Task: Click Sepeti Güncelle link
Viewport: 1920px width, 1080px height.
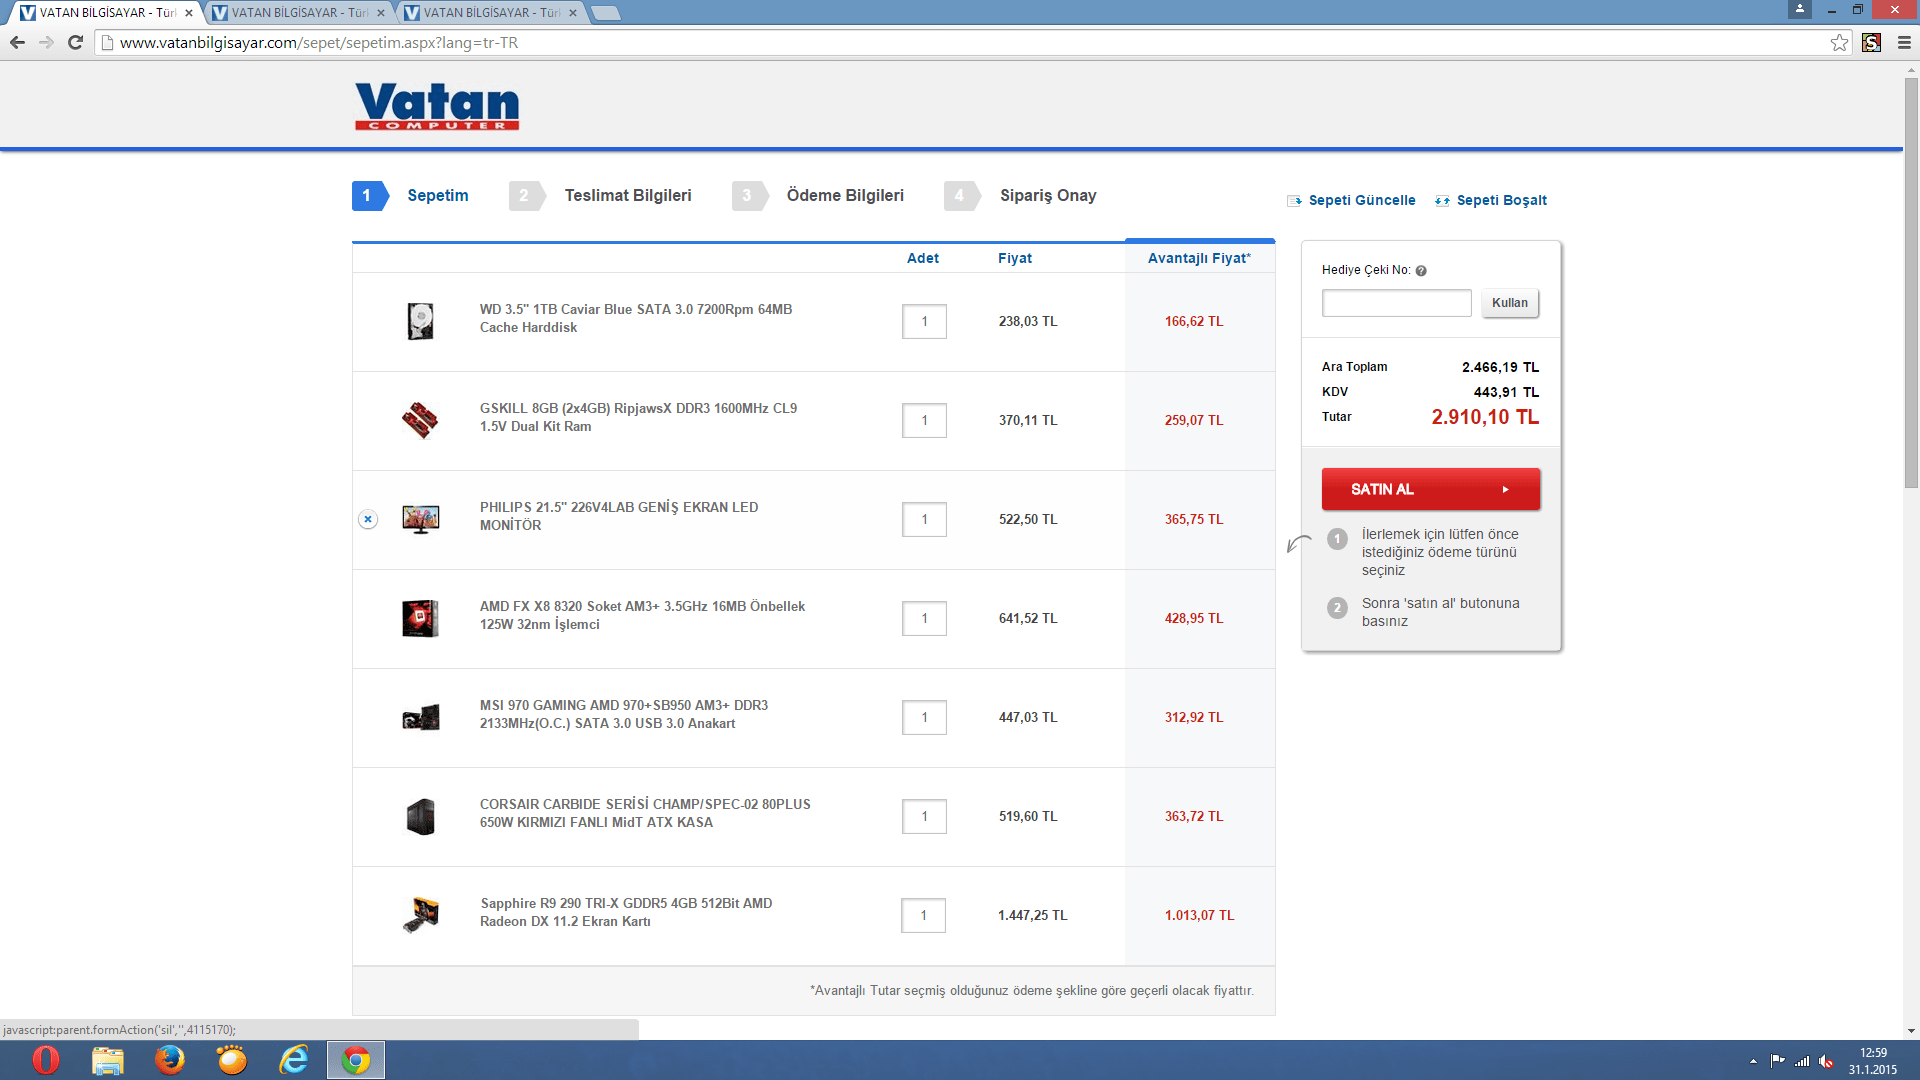Action: 1361,201
